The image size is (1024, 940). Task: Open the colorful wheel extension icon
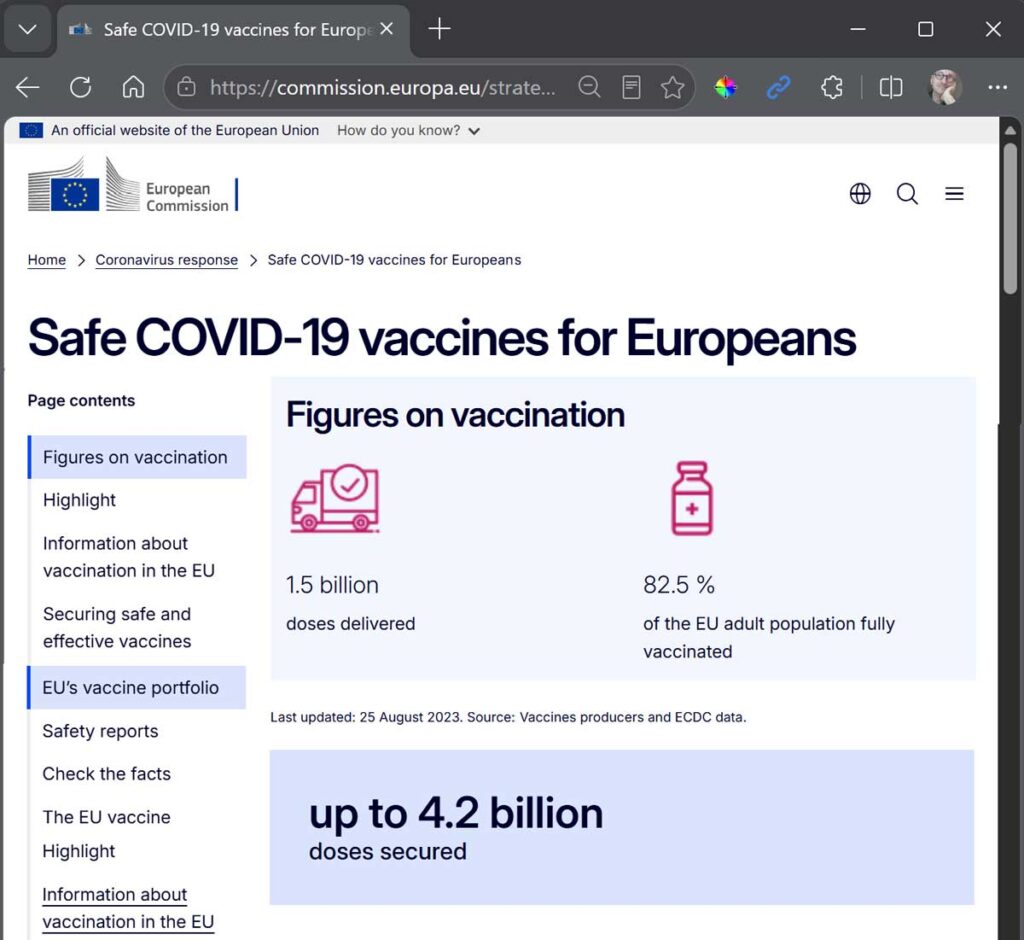point(726,87)
